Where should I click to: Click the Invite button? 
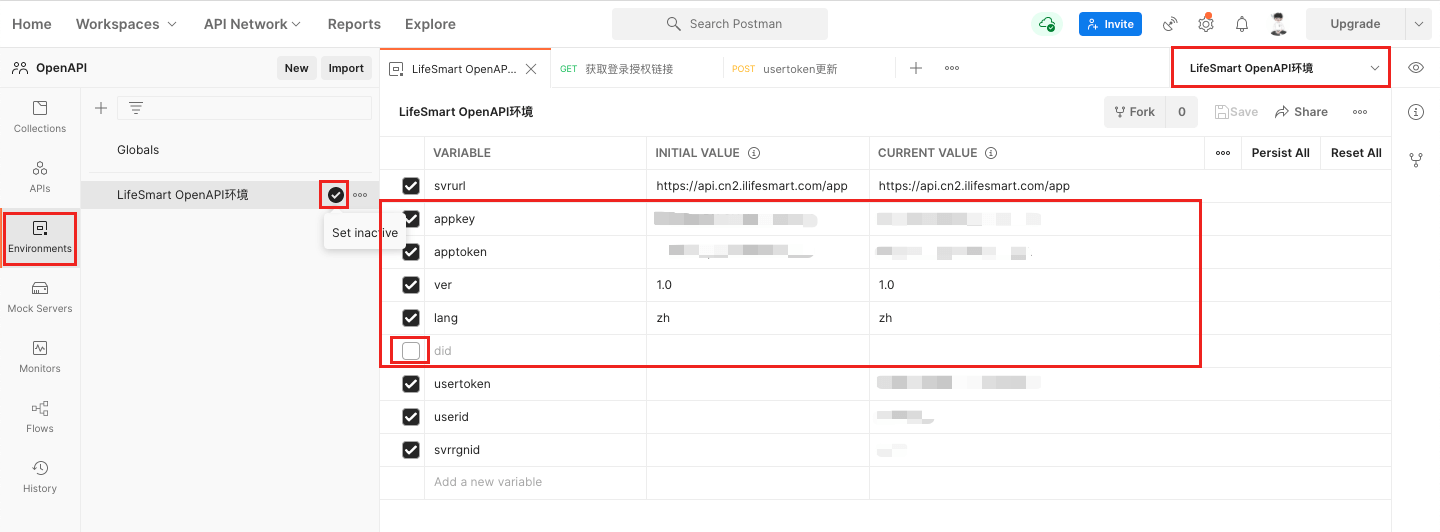[x=1110, y=24]
